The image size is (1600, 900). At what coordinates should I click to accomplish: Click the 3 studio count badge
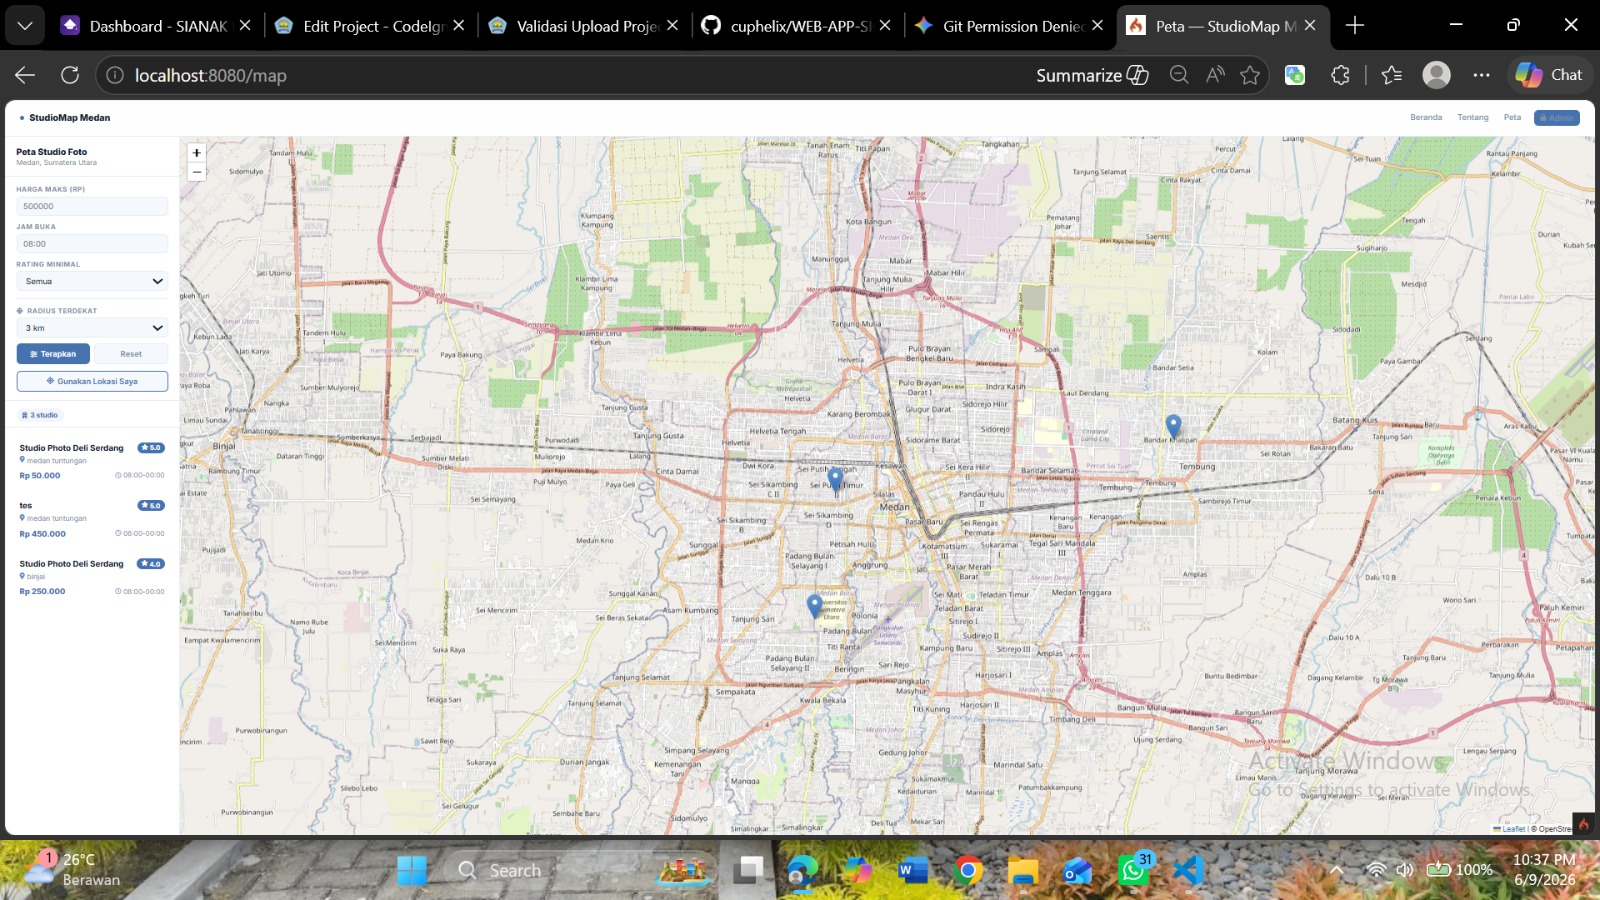pos(40,415)
